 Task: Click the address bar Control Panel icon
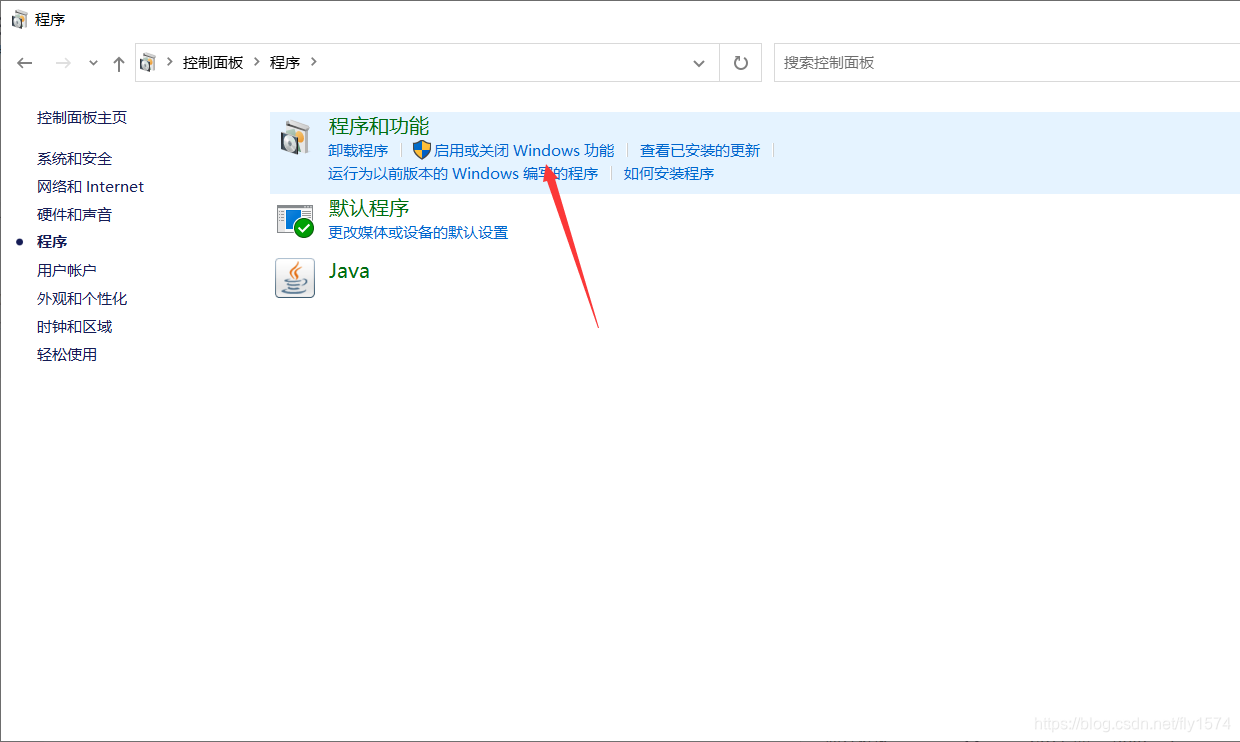coord(148,62)
